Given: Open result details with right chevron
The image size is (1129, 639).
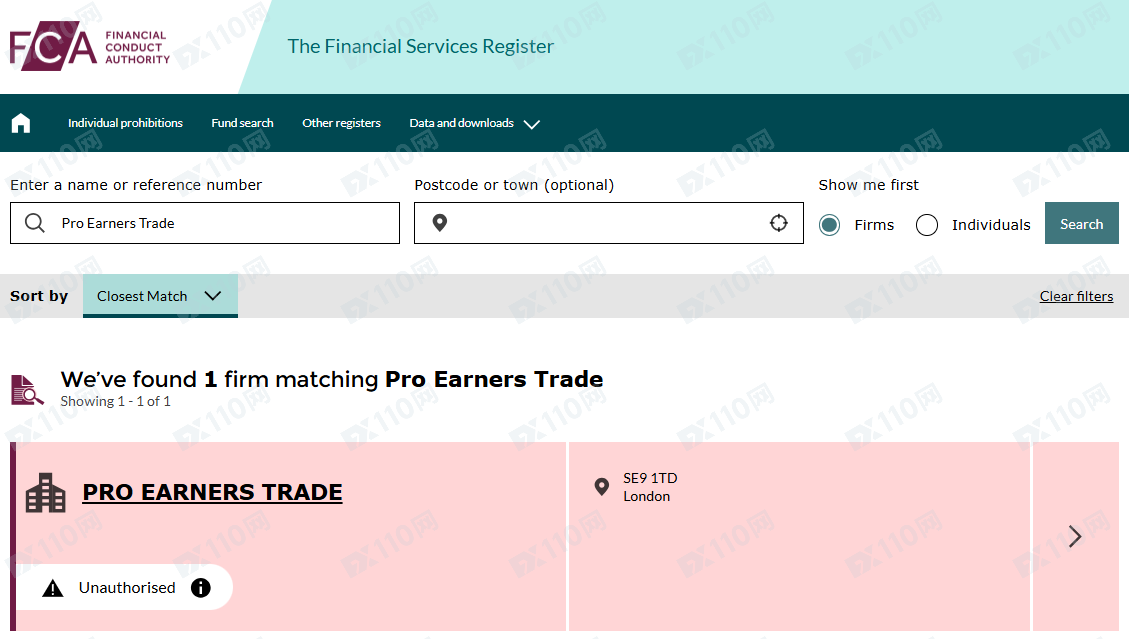Looking at the screenshot, I should [x=1075, y=537].
